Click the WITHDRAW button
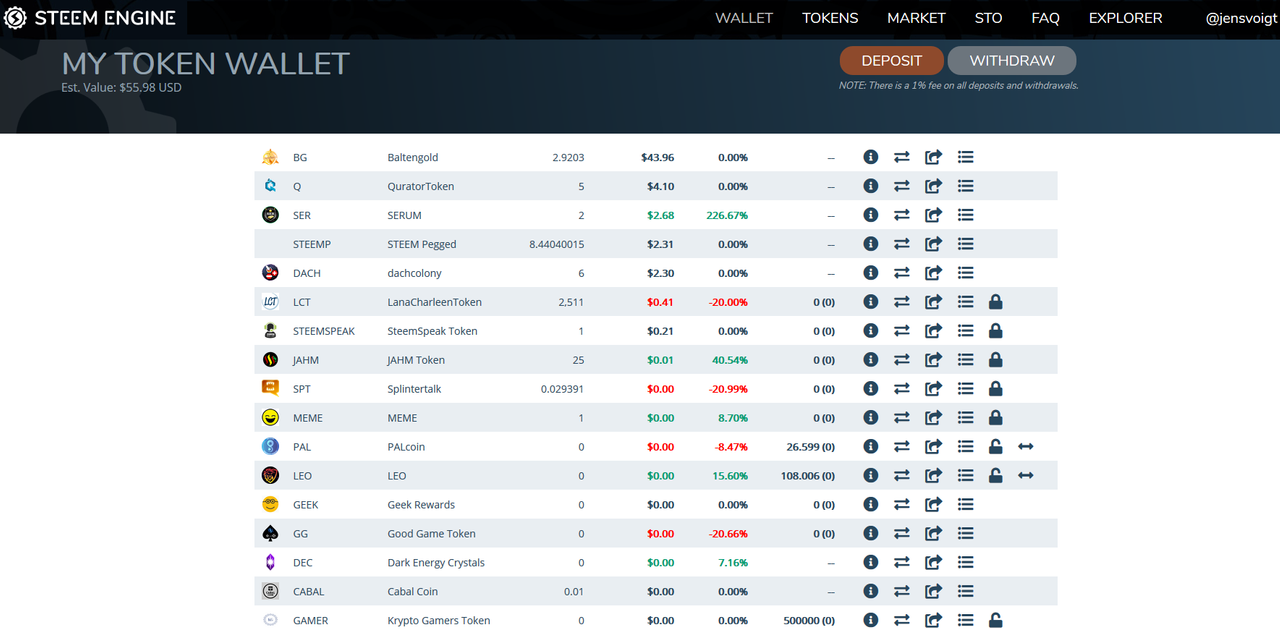Viewport: 1280px width, 633px height. click(x=1012, y=61)
